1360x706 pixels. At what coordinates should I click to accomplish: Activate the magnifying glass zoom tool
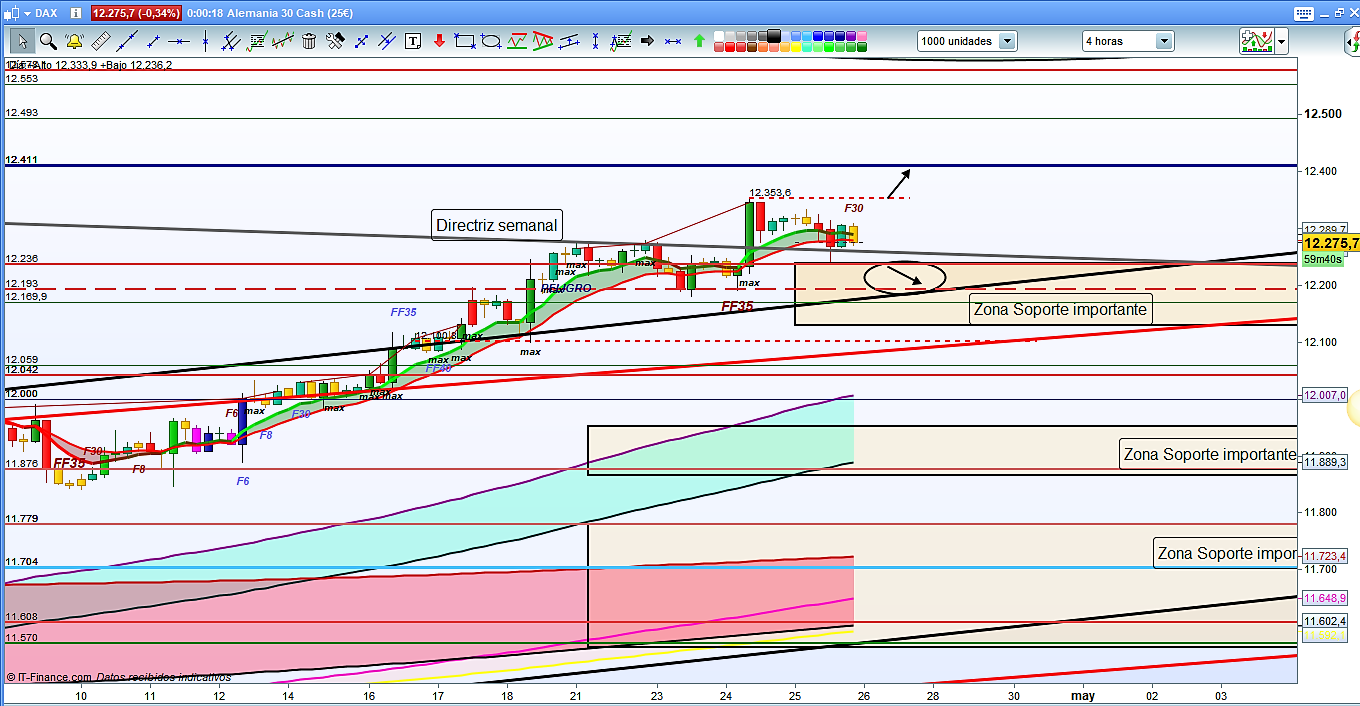(47, 41)
